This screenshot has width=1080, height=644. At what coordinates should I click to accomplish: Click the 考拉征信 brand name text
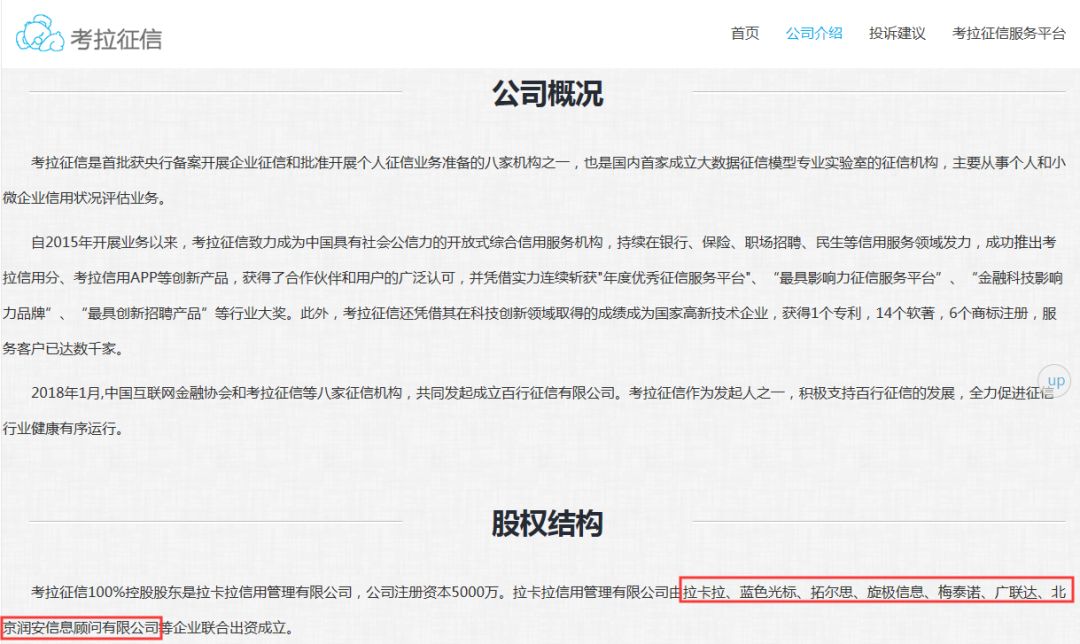tap(116, 39)
